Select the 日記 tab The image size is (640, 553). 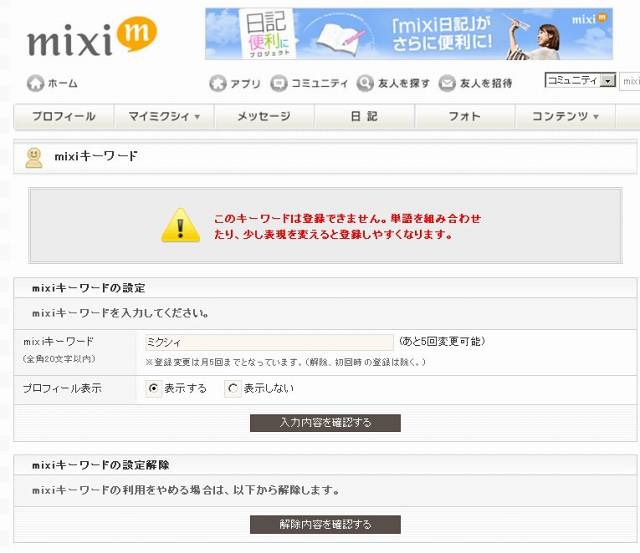tap(364, 117)
